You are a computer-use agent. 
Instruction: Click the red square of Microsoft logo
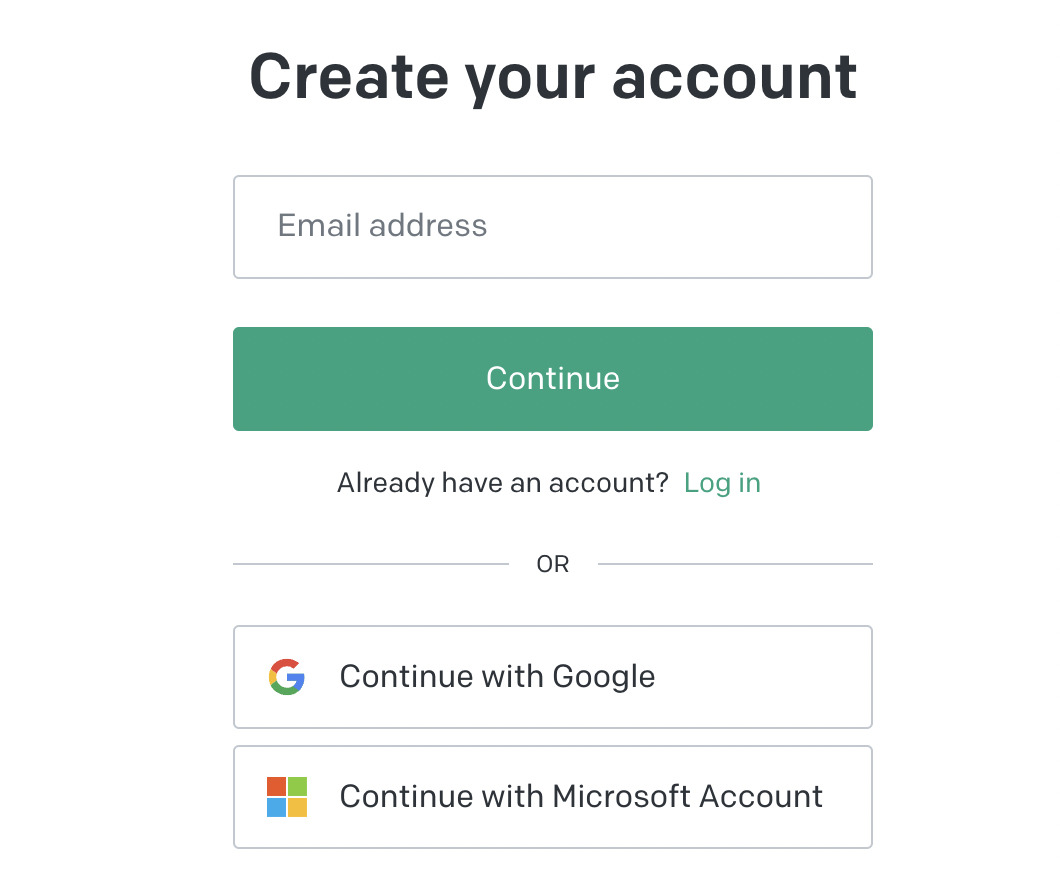(x=276, y=786)
